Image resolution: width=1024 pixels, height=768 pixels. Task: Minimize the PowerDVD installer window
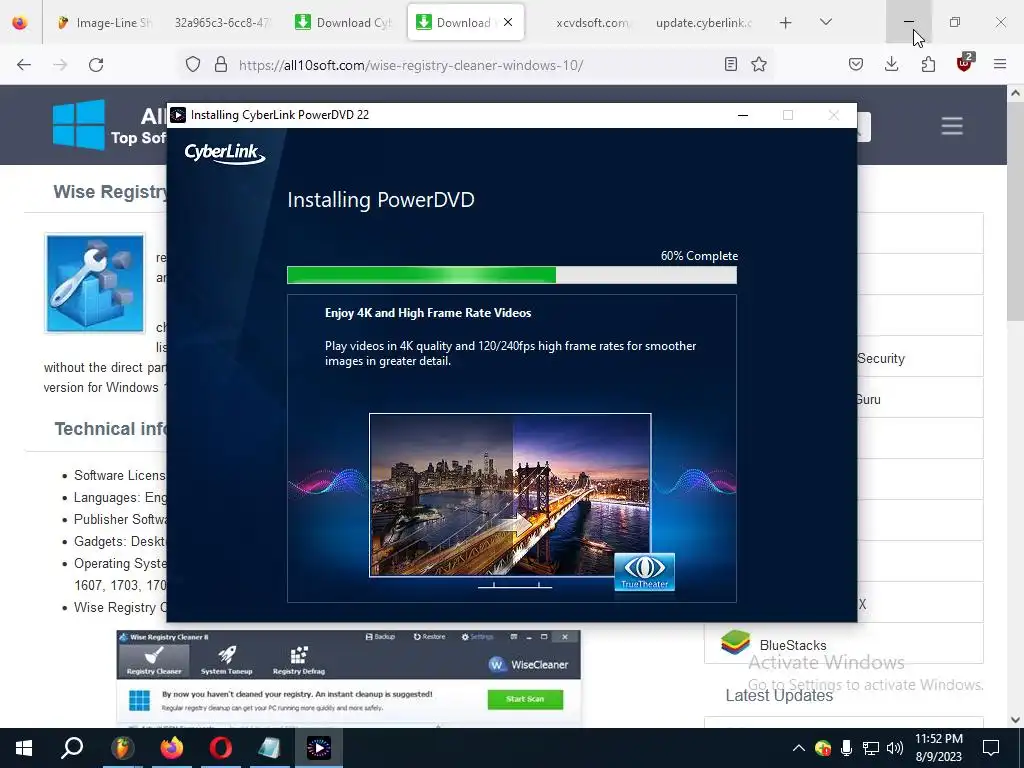[743, 115]
